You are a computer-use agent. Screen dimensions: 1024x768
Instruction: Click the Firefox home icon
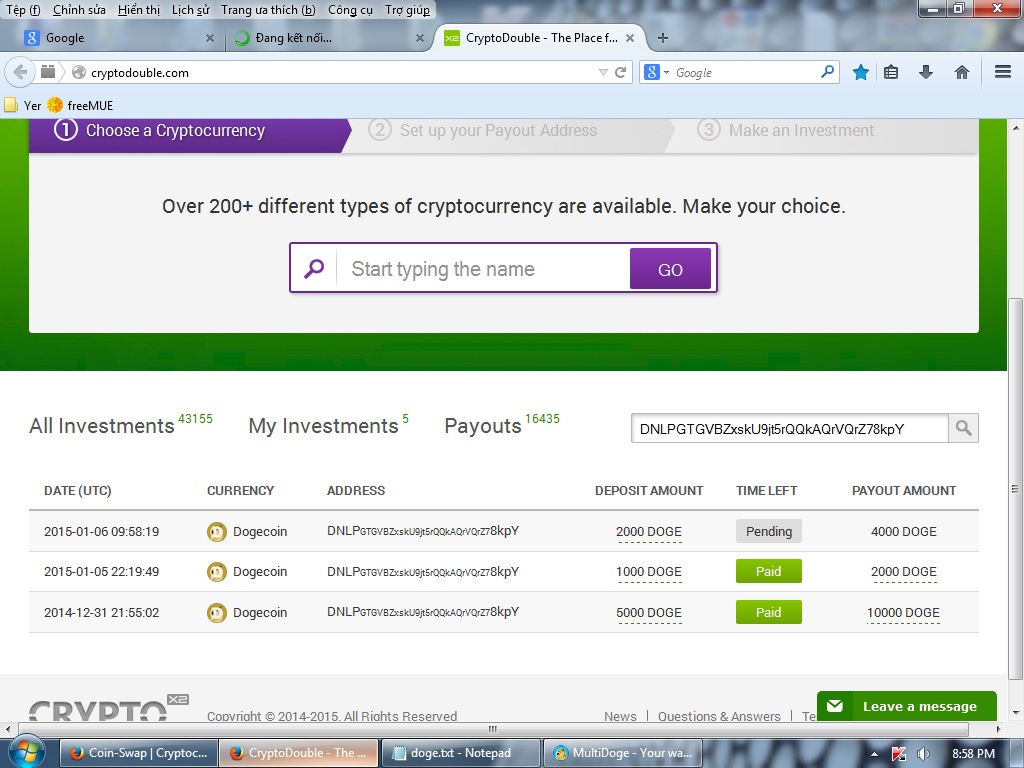pyautogui.click(x=961, y=72)
